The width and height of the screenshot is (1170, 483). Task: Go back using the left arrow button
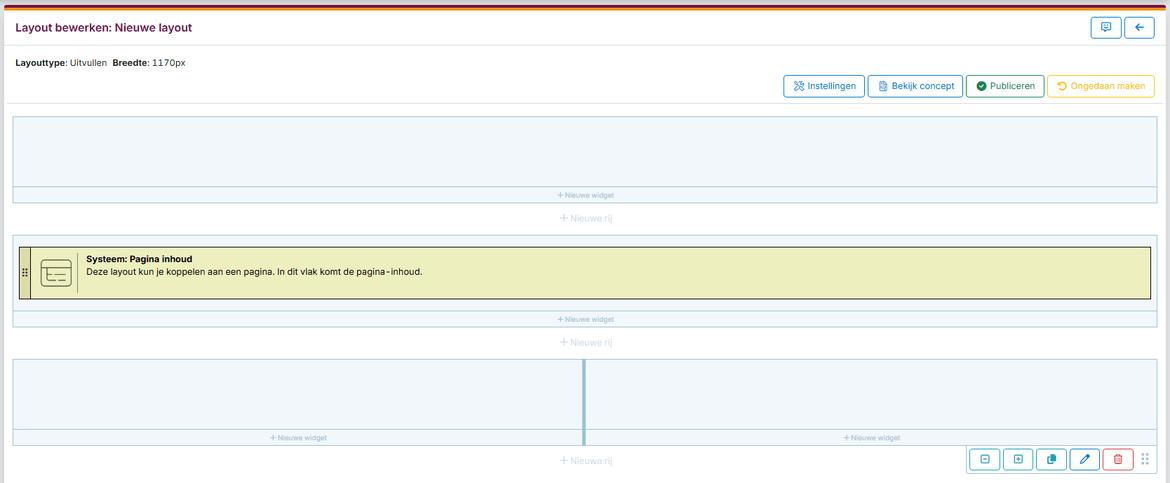point(1139,28)
